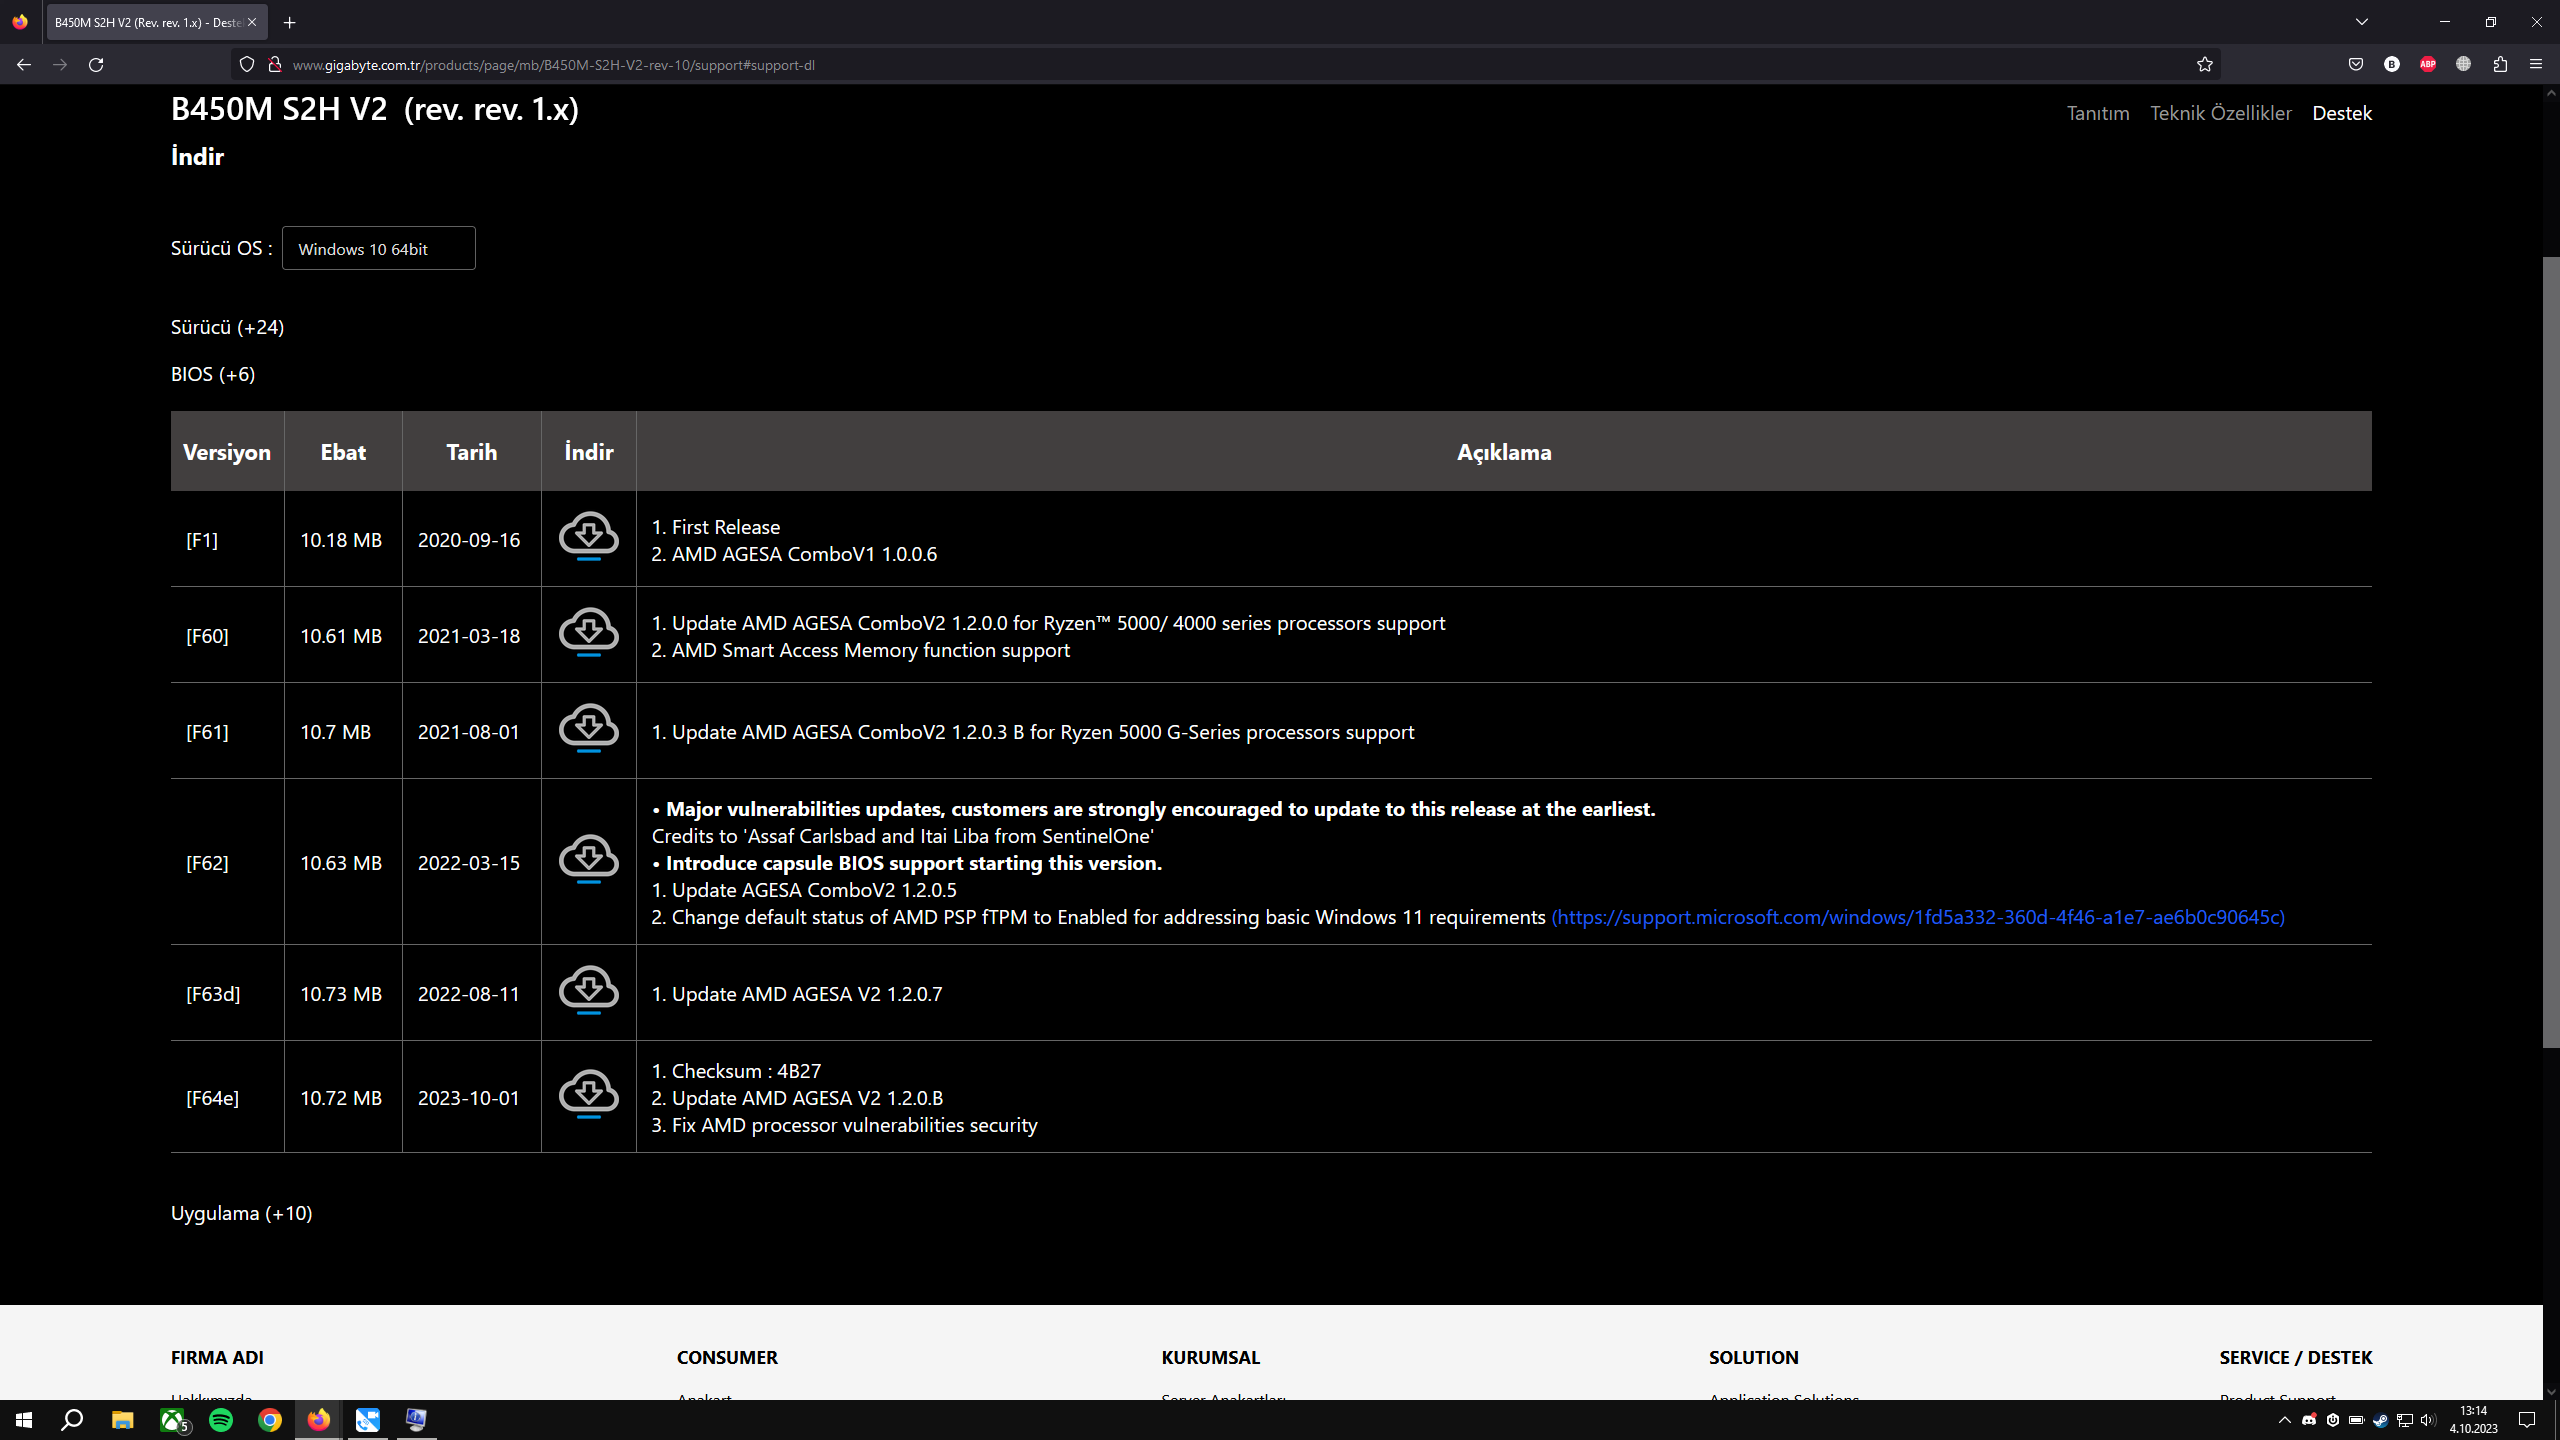Open the Adblock Plus extension icon
Screen dimensions: 2560x1440
2427,65
